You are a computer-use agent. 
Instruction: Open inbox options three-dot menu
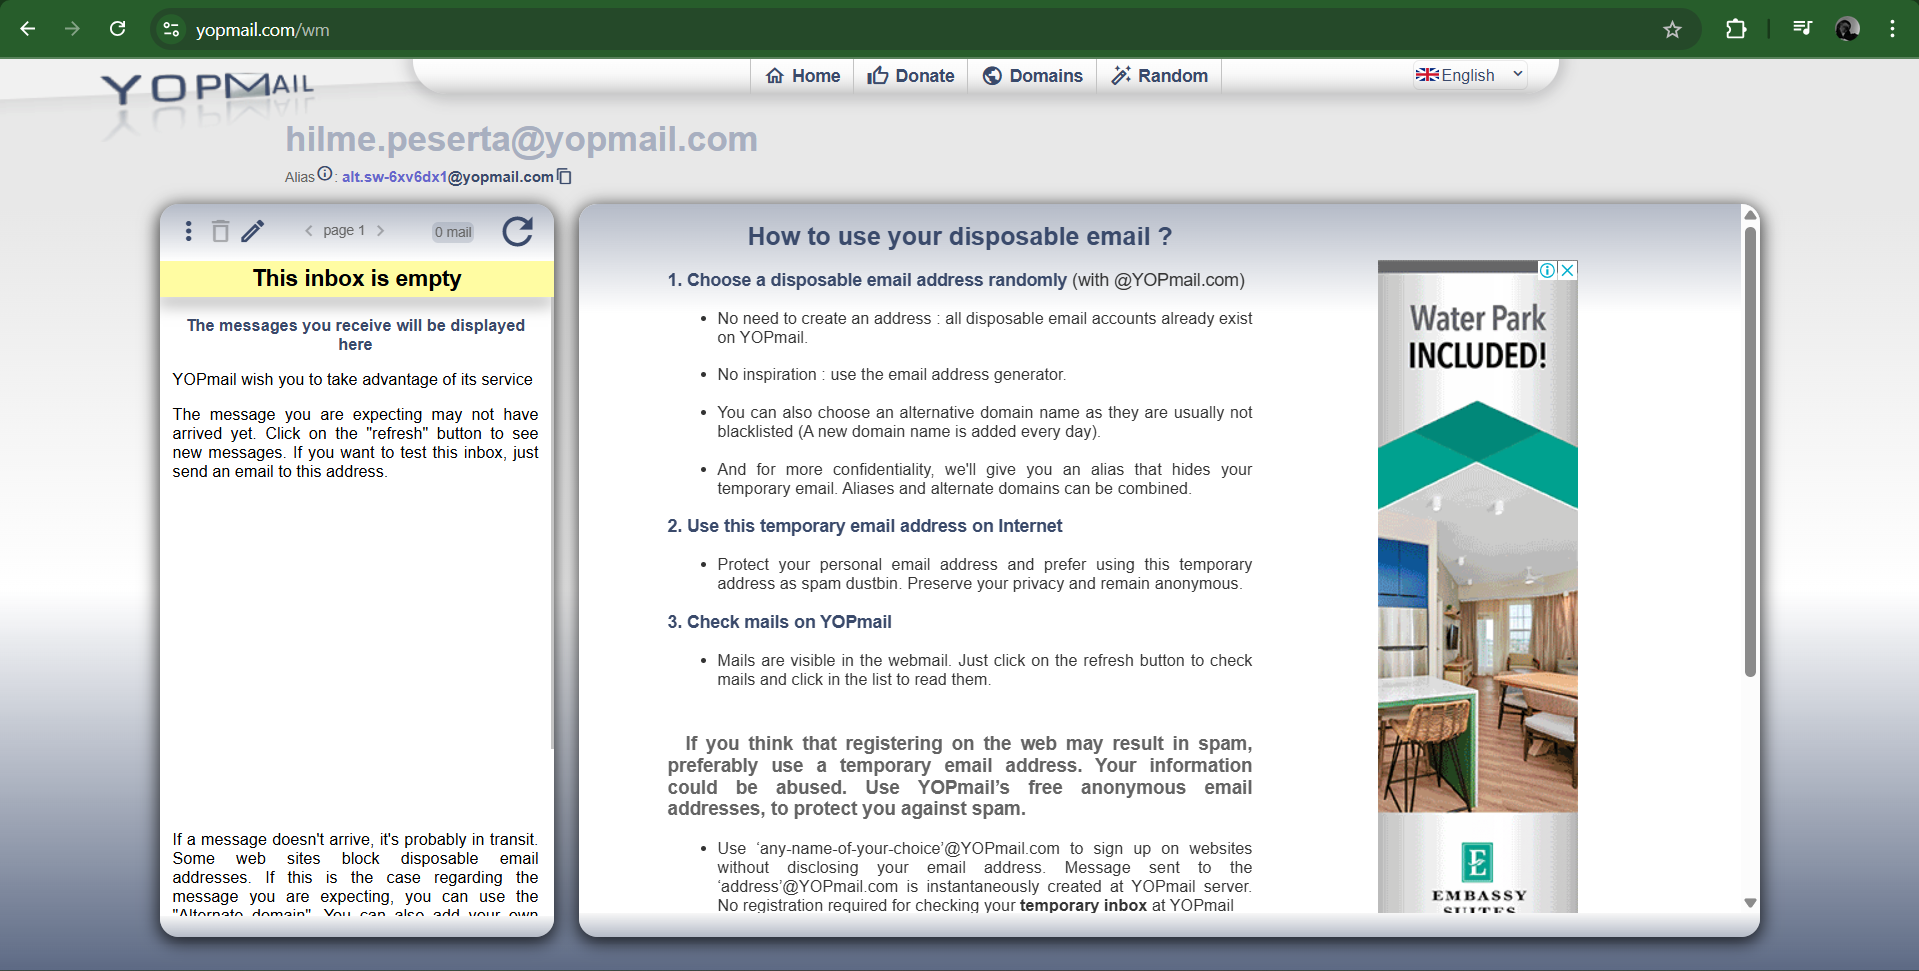(x=188, y=231)
